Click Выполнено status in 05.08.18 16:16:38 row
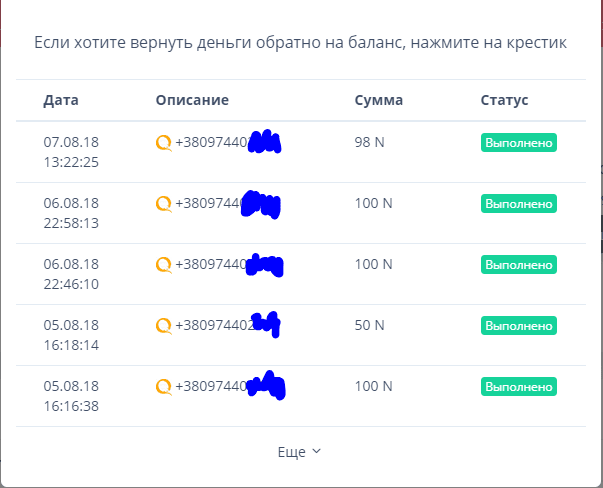 (519, 387)
